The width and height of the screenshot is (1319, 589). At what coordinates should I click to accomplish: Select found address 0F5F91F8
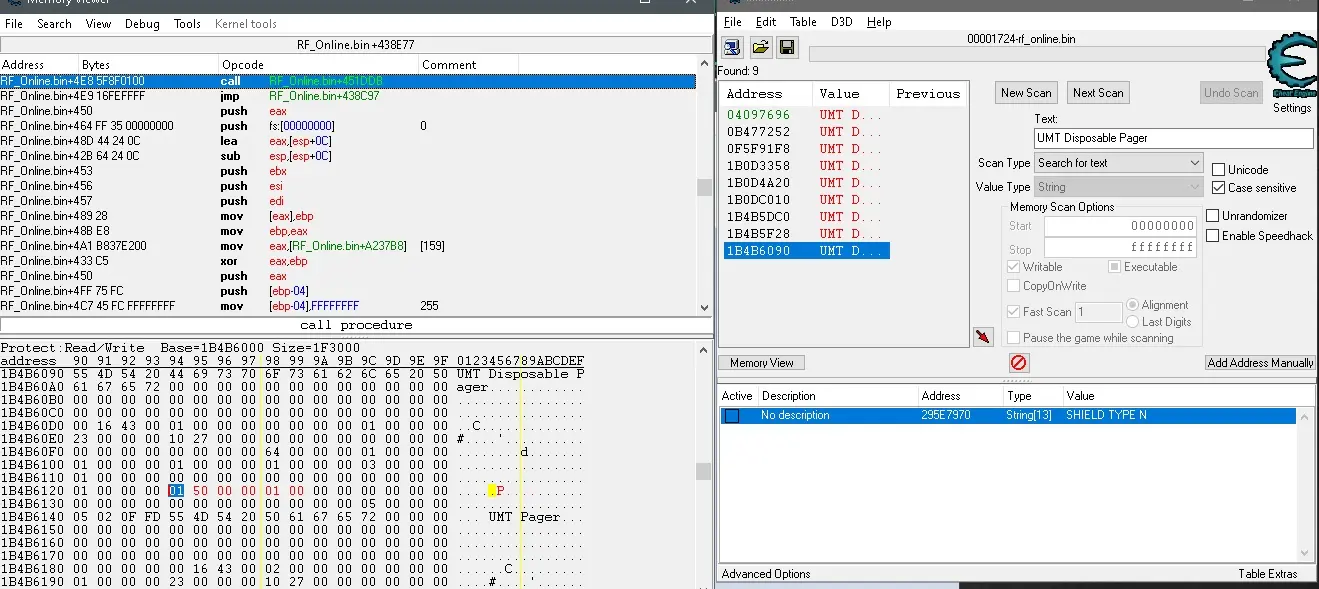(x=806, y=149)
